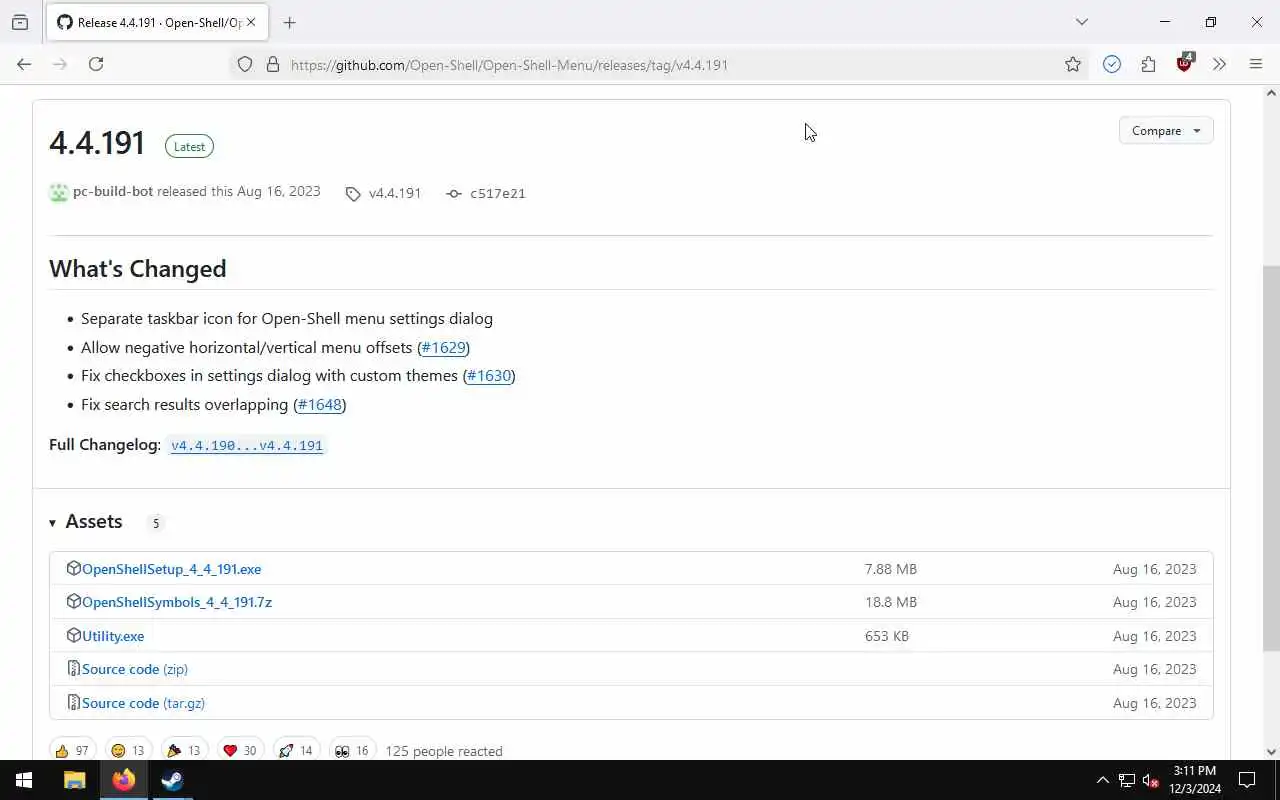Click page vertical scrollbar thumb
The height and width of the screenshot is (800, 1280).
pyautogui.click(x=1271, y=458)
